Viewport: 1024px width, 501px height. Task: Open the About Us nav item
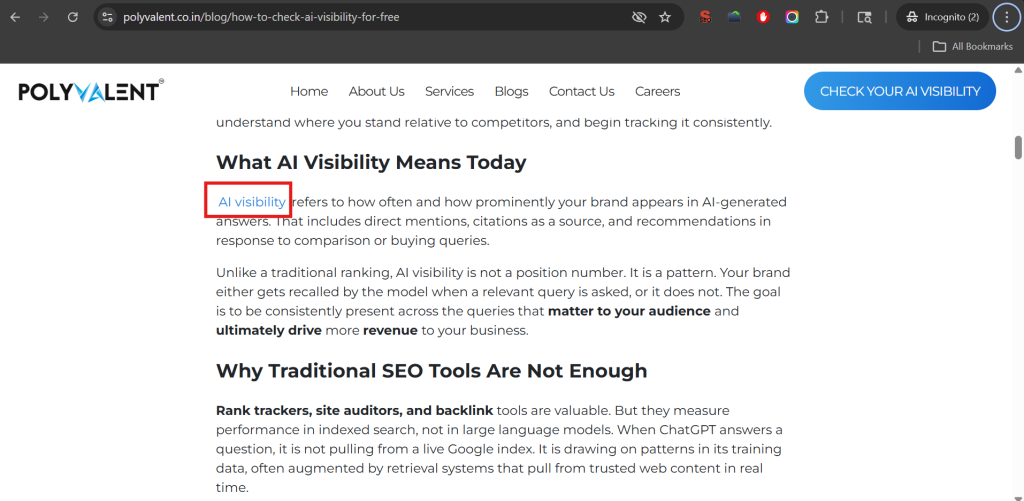pyautogui.click(x=376, y=91)
